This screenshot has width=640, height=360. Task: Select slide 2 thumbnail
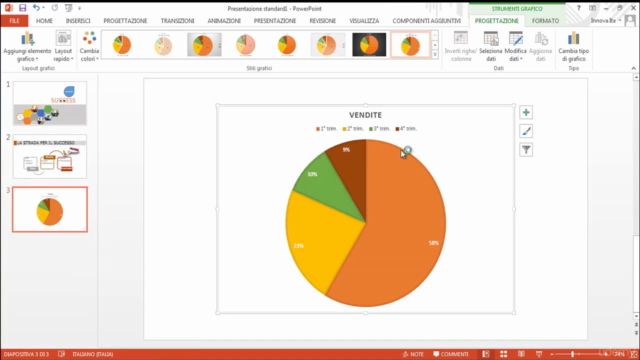pyautogui.click(x=50, y=157)
